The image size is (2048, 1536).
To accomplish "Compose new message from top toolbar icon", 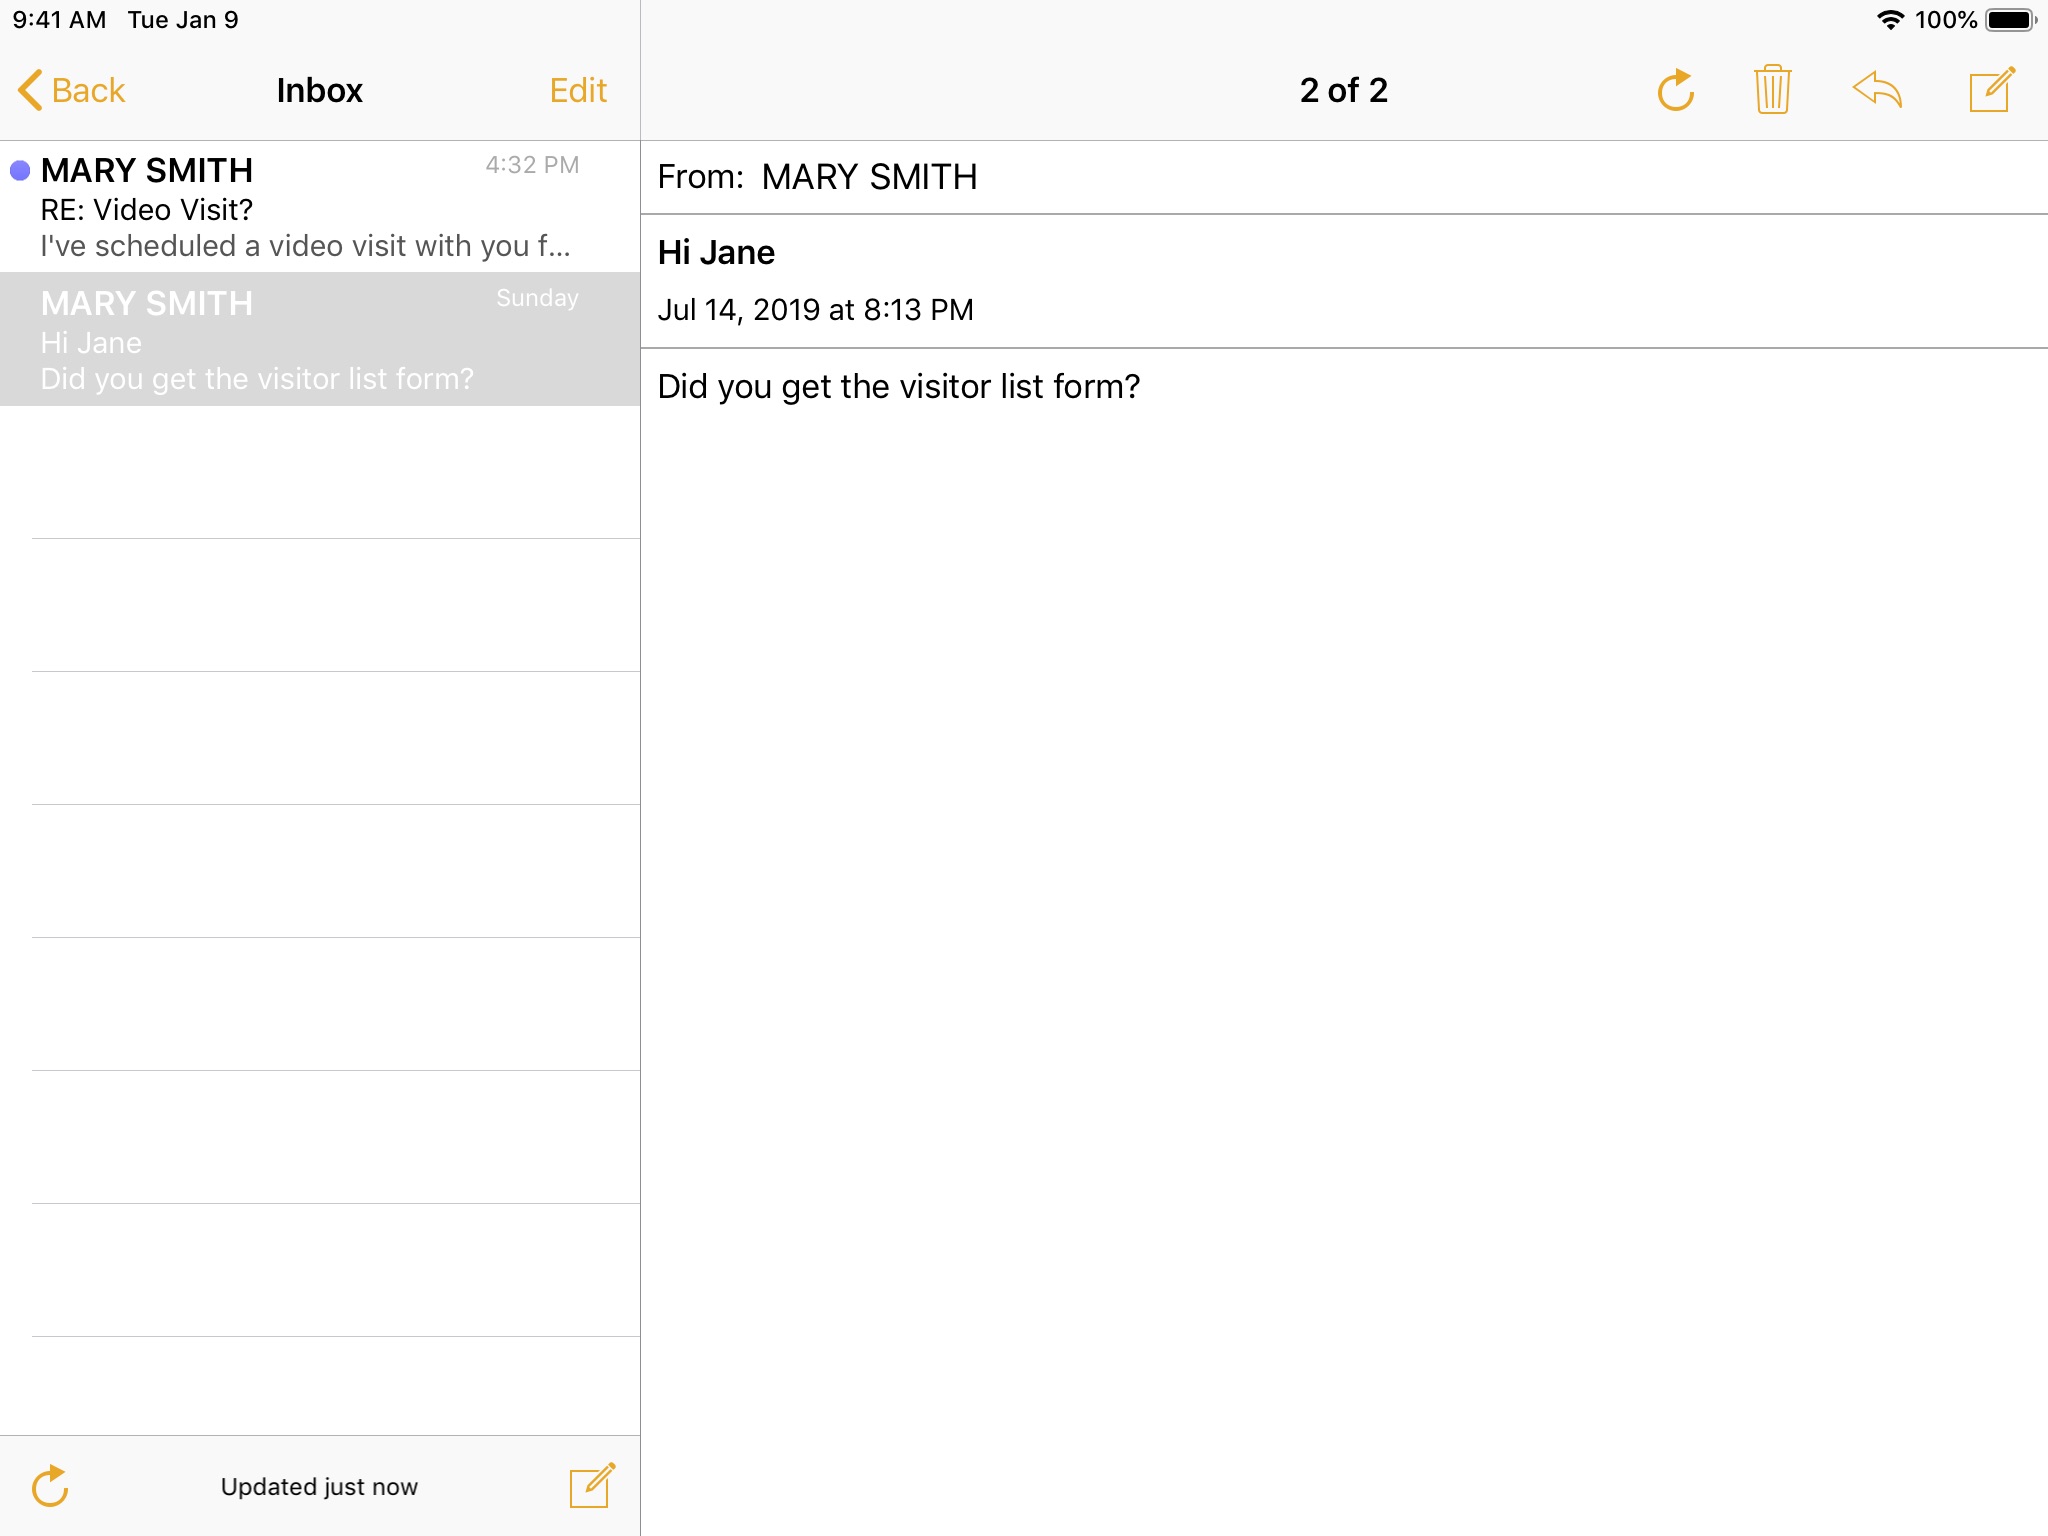I will point(1992,90).
